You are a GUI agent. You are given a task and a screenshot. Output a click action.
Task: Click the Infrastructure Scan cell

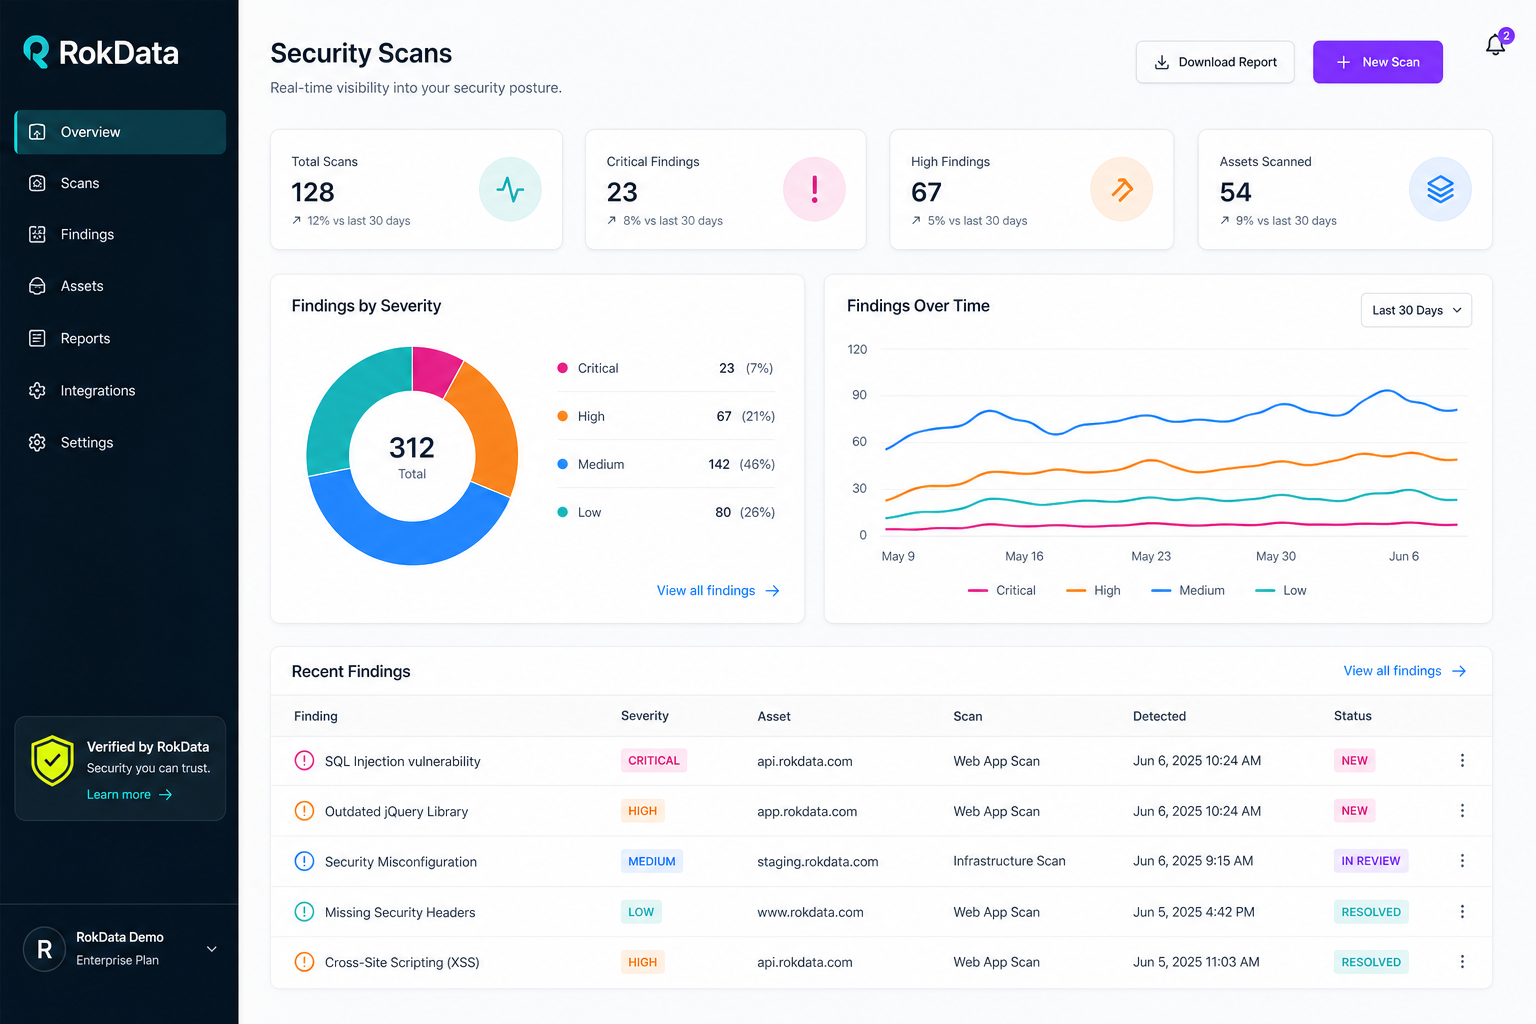[x=1009, y=861]
